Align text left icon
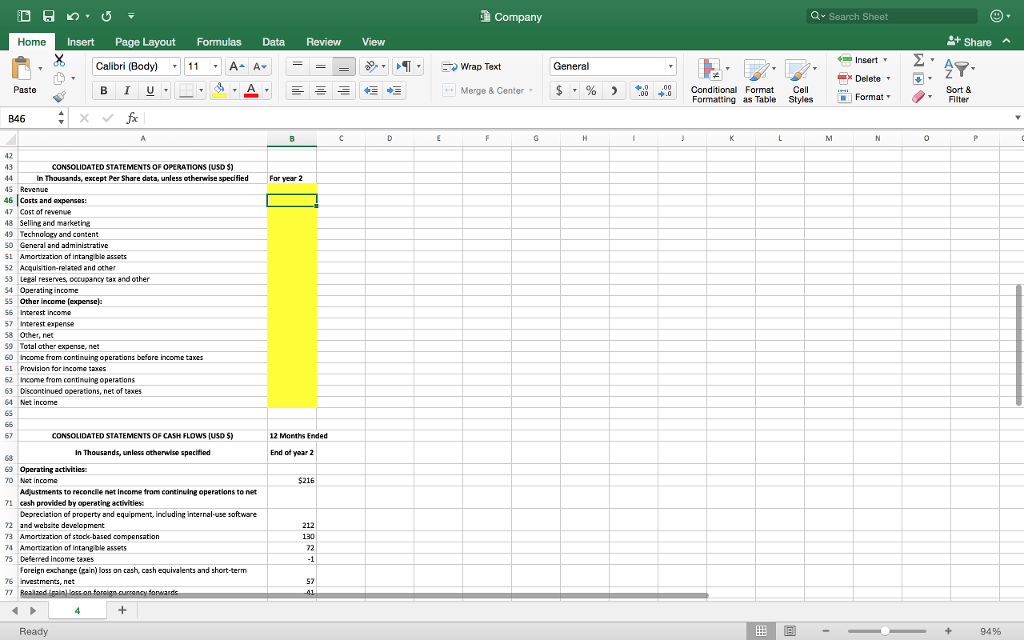 (x=297, y=90)
